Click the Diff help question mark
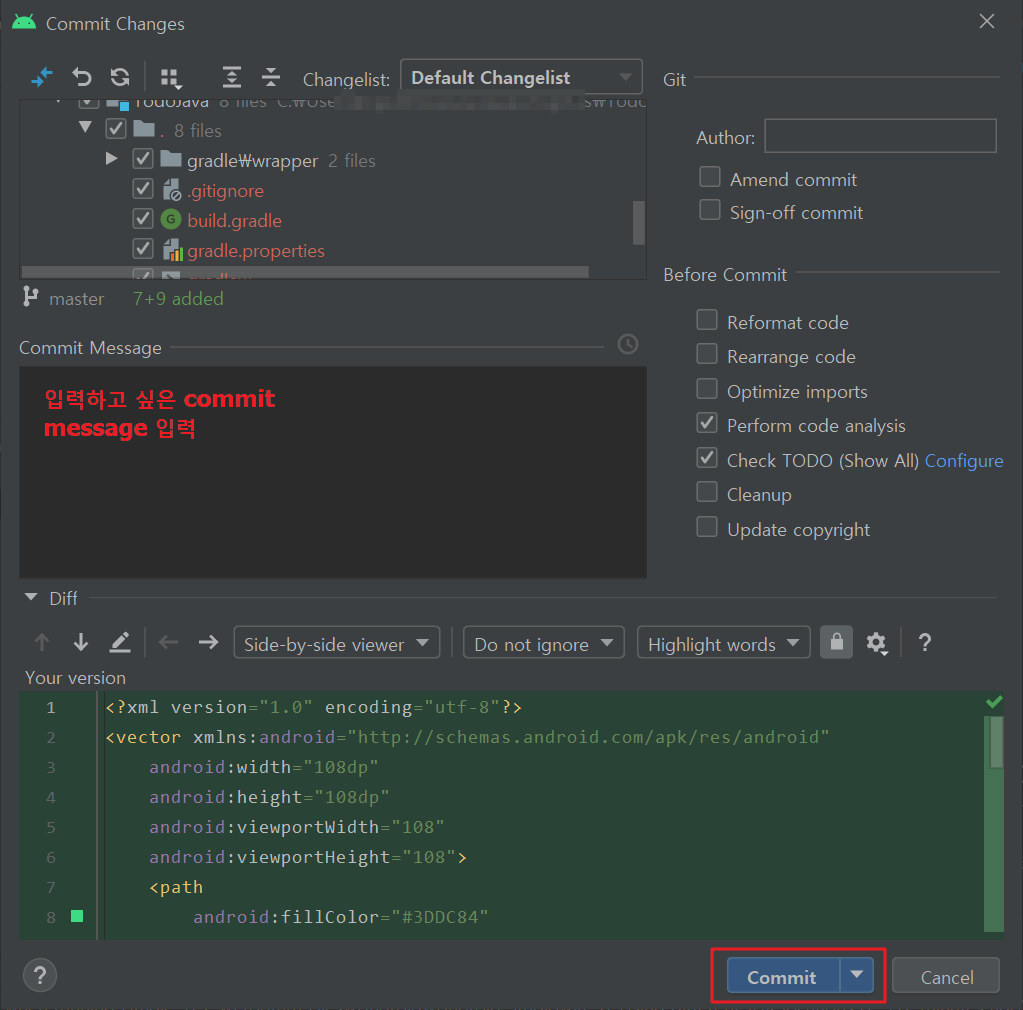This screenshot has height=1010, width=1023. click(x=924, y=643)
